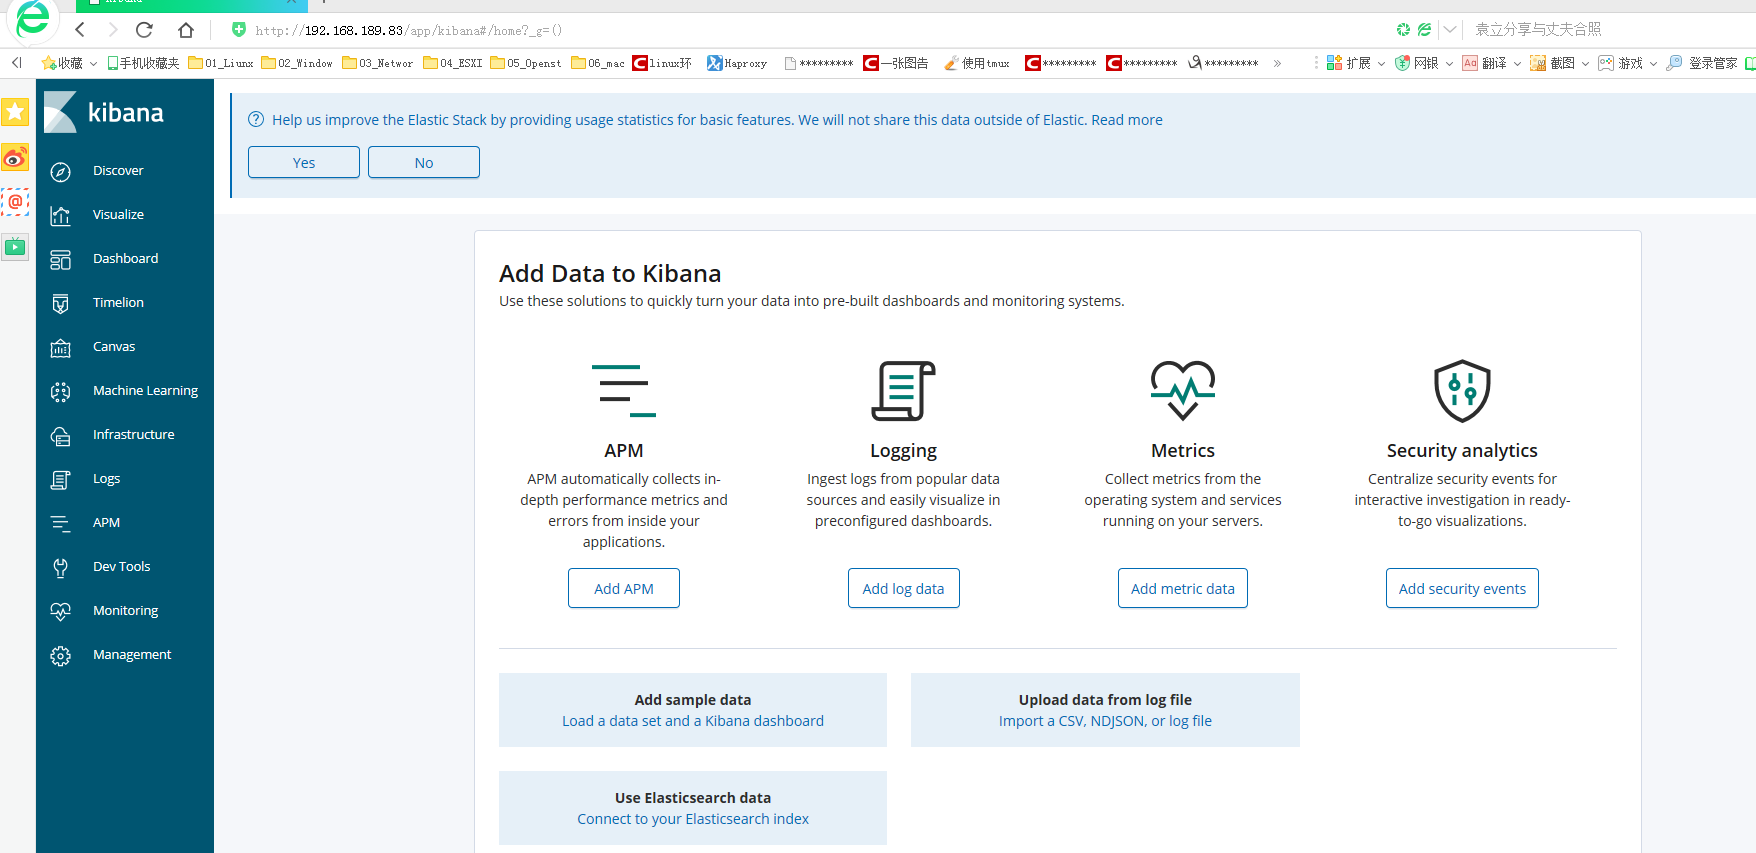Open Visualize chart icon in sidebar
1756x853 pixels.
[x=61, y=216]
